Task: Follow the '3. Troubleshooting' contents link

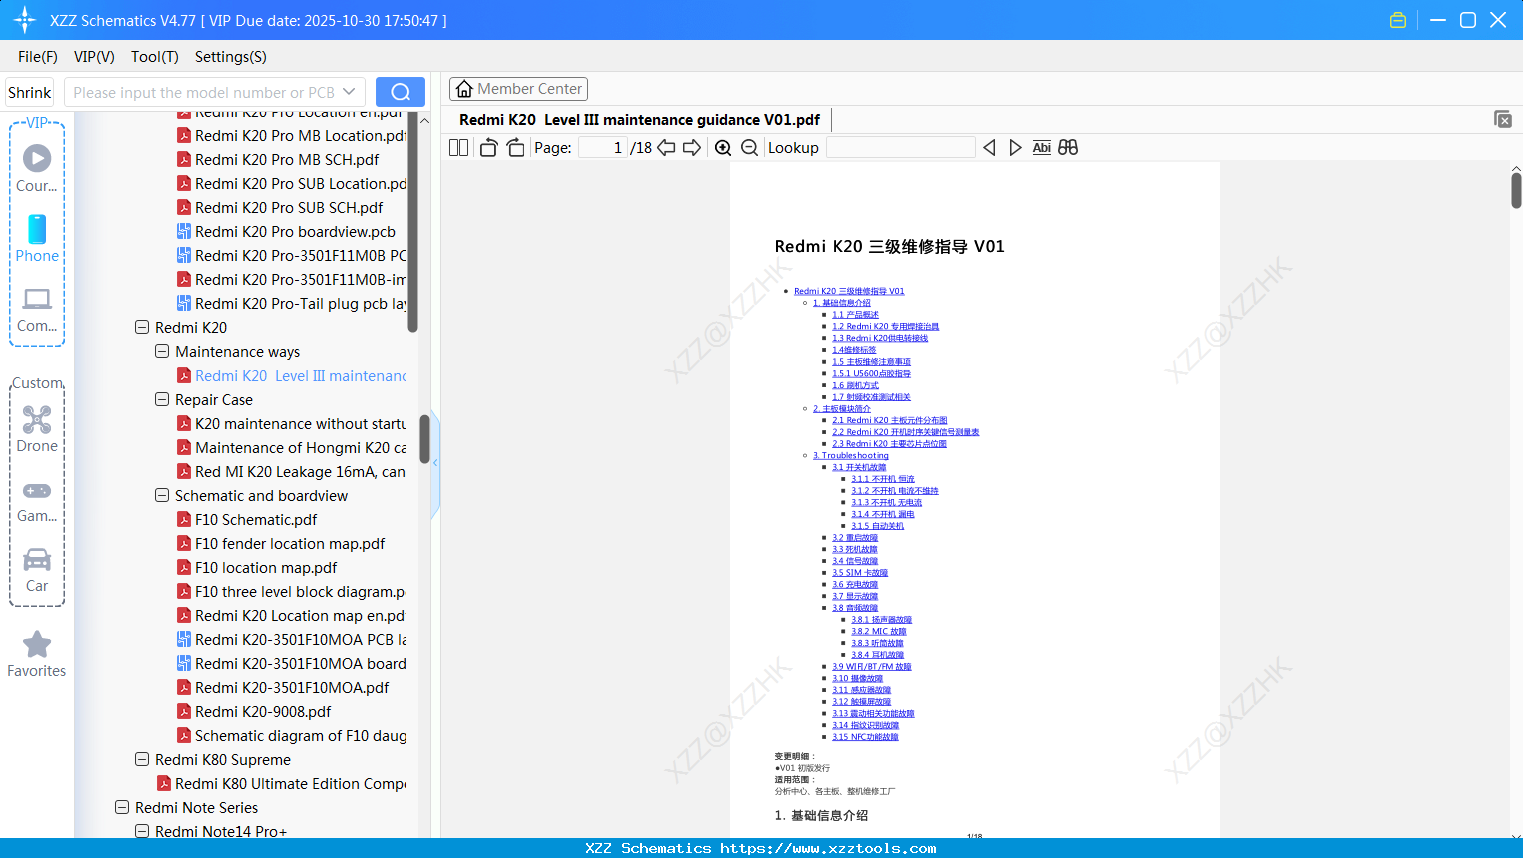Action: (x=851, y=456)
